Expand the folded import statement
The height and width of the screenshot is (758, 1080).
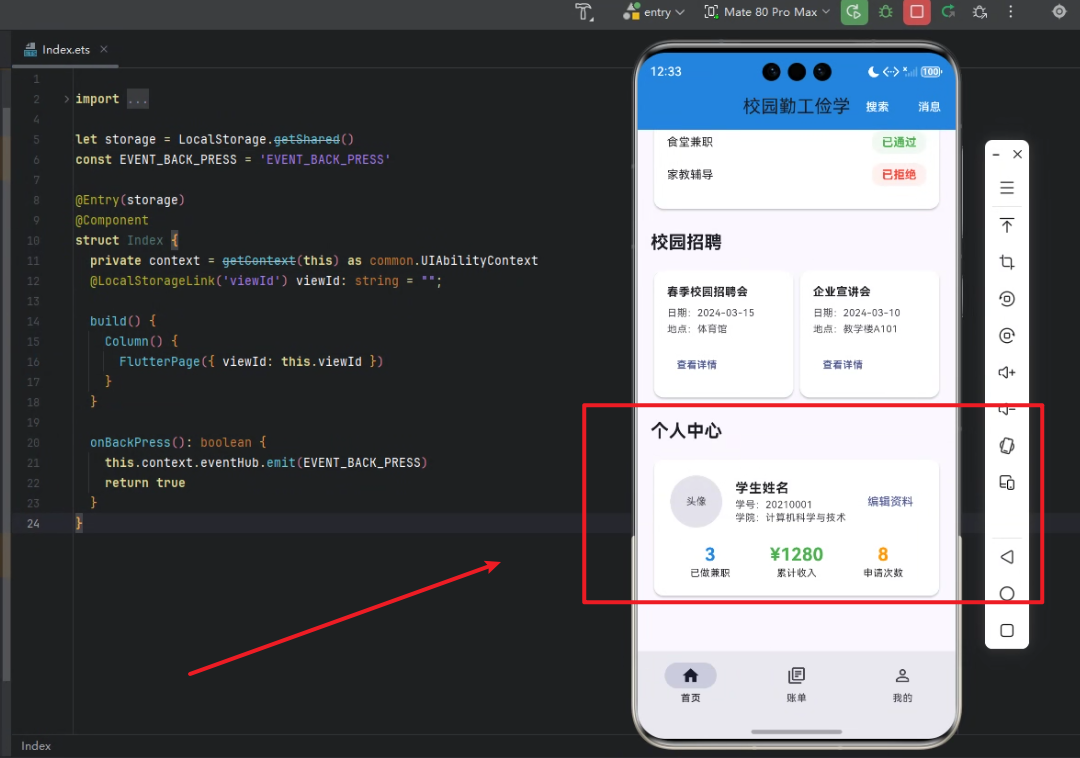(137, 98)
